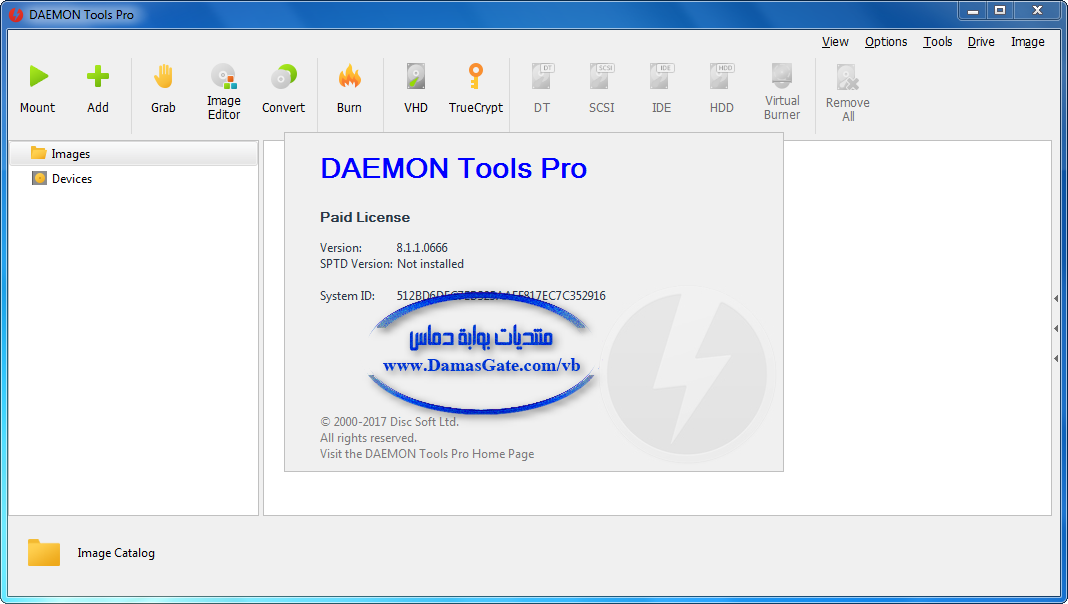This screenshot has height=604, width=1068.
Task: Open the TrueCrypt key tool
Action: point(475,76)
